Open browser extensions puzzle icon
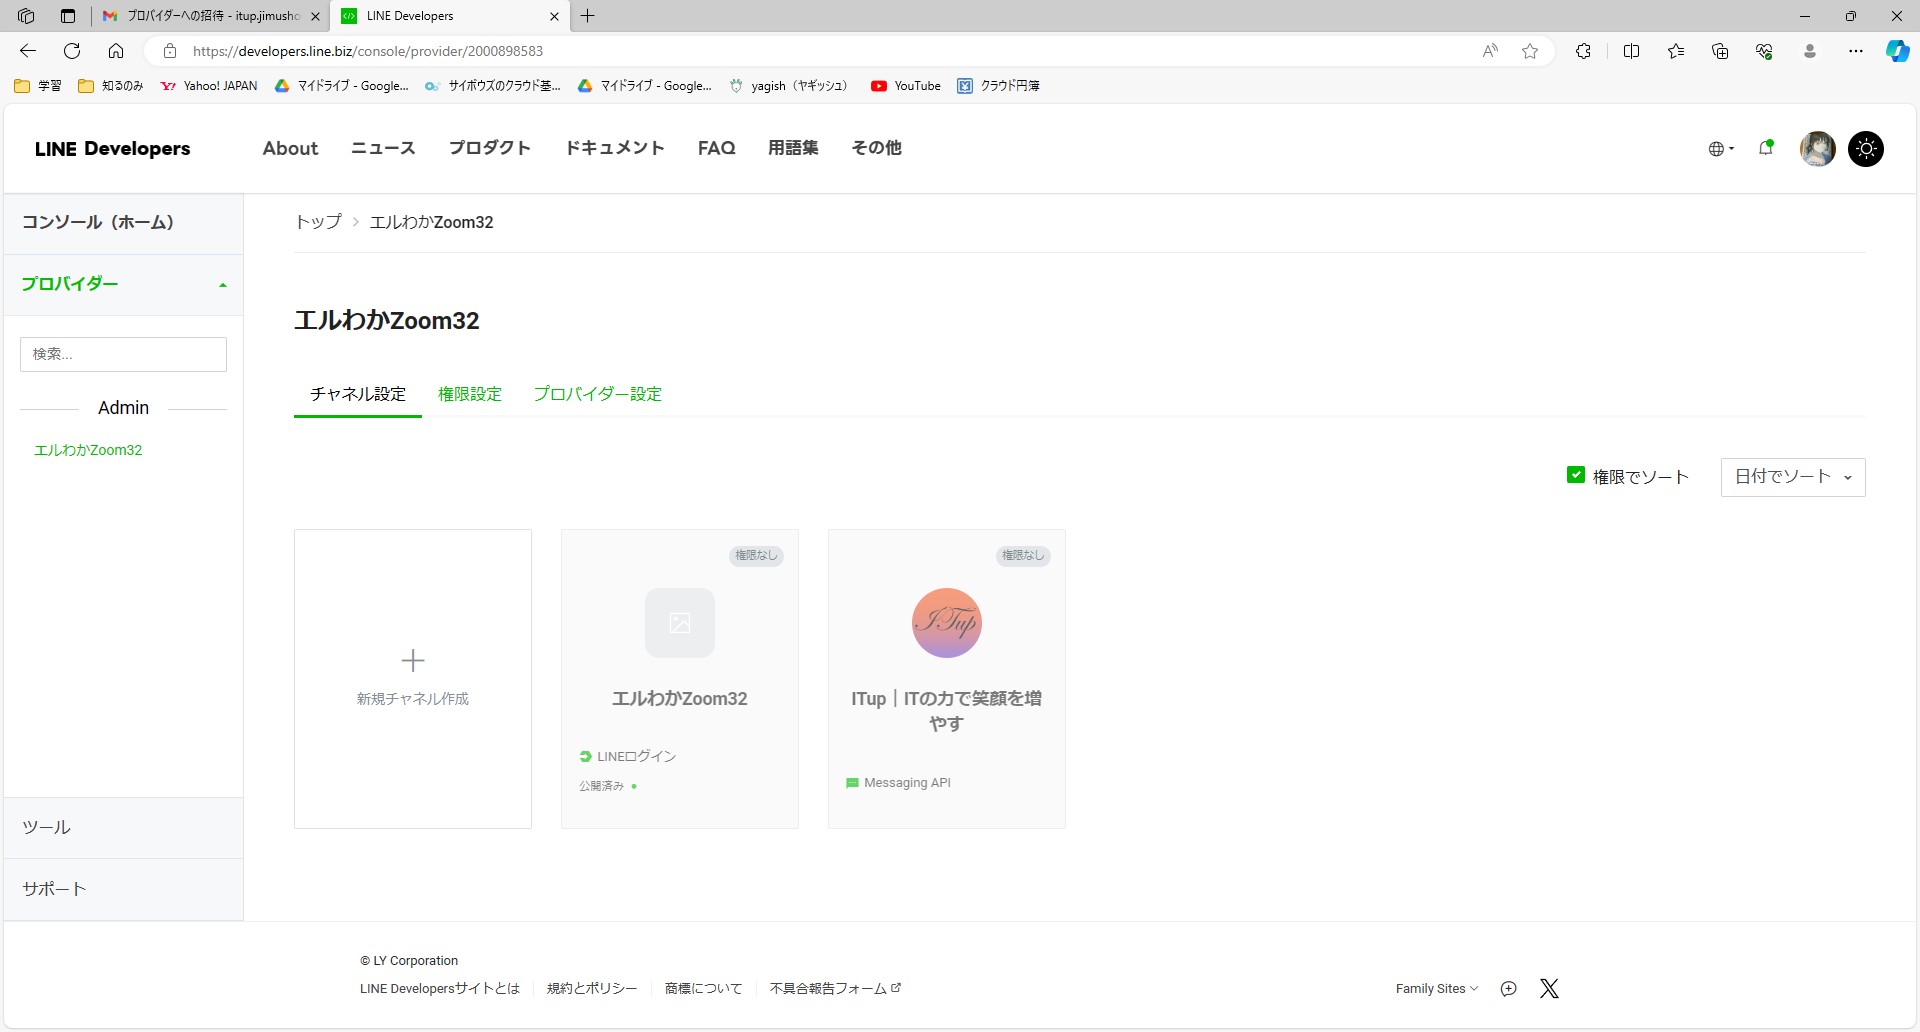 [1583, 51]
